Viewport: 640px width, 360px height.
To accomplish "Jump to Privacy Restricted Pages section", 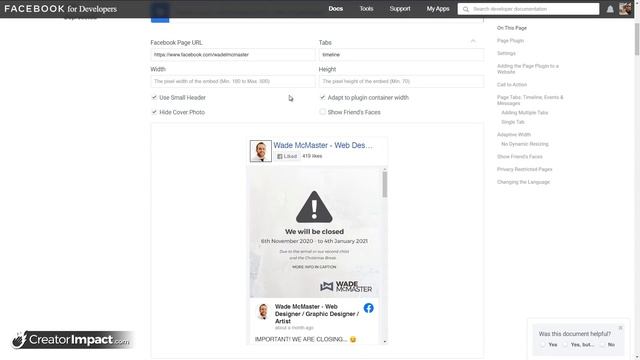I will [524, 169].
